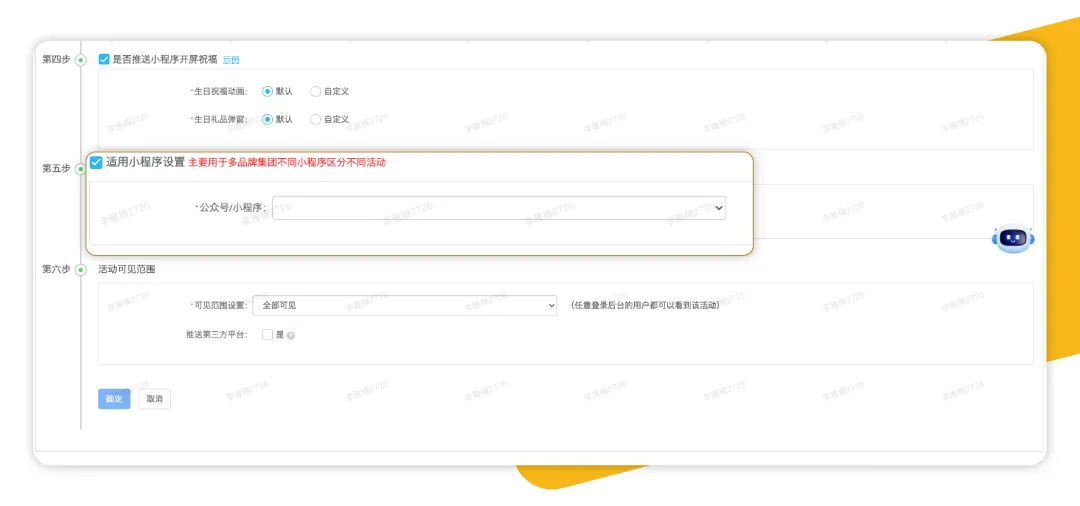Click the 取消 cancel button
The image size is (1080, 506).
point(154,399)
